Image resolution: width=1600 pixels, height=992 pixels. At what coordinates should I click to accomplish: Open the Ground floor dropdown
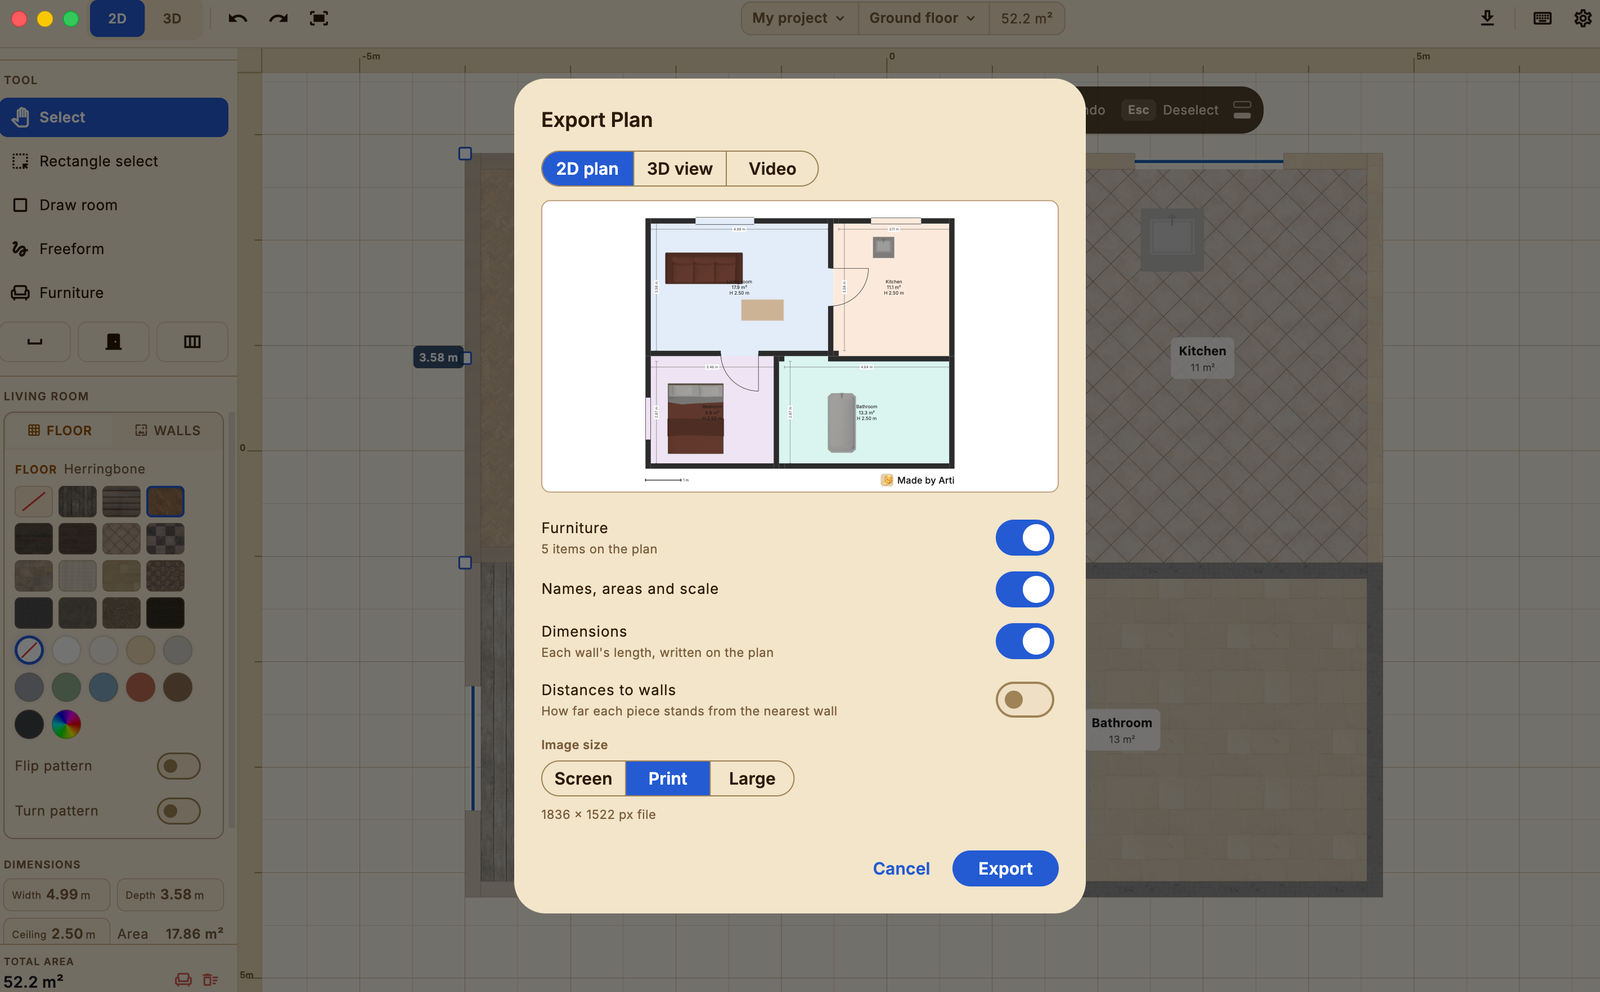[x=923, y=18]
